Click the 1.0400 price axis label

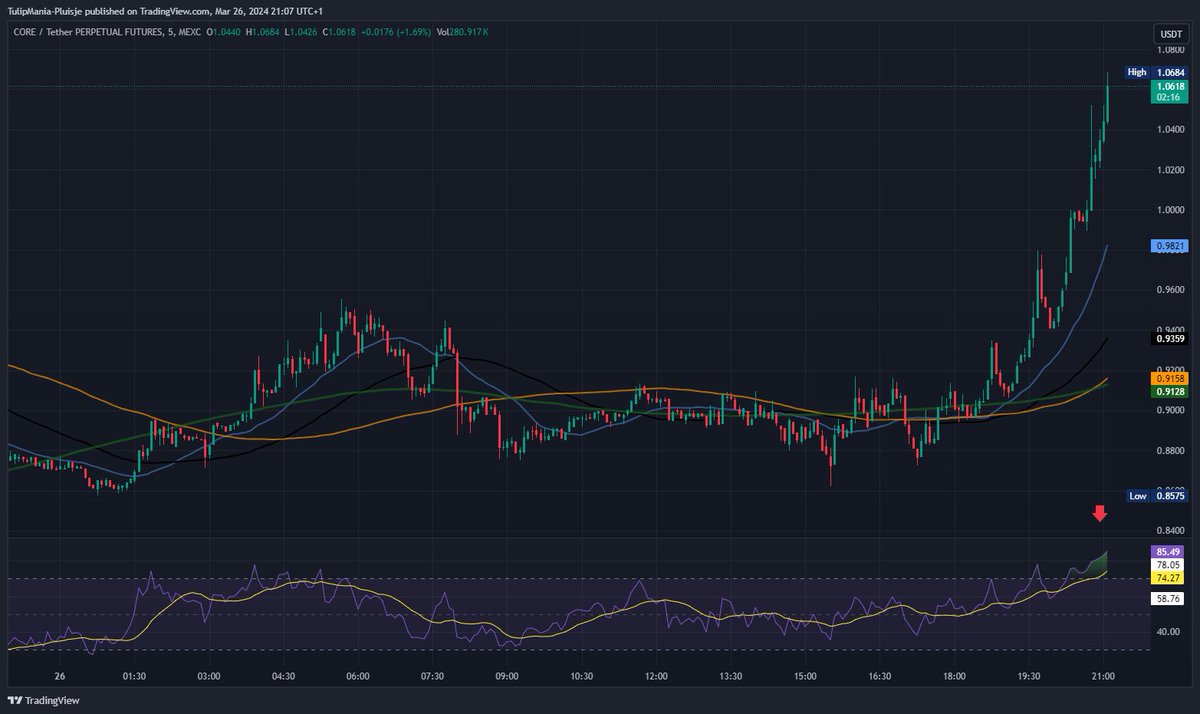tap(1169, 130)
